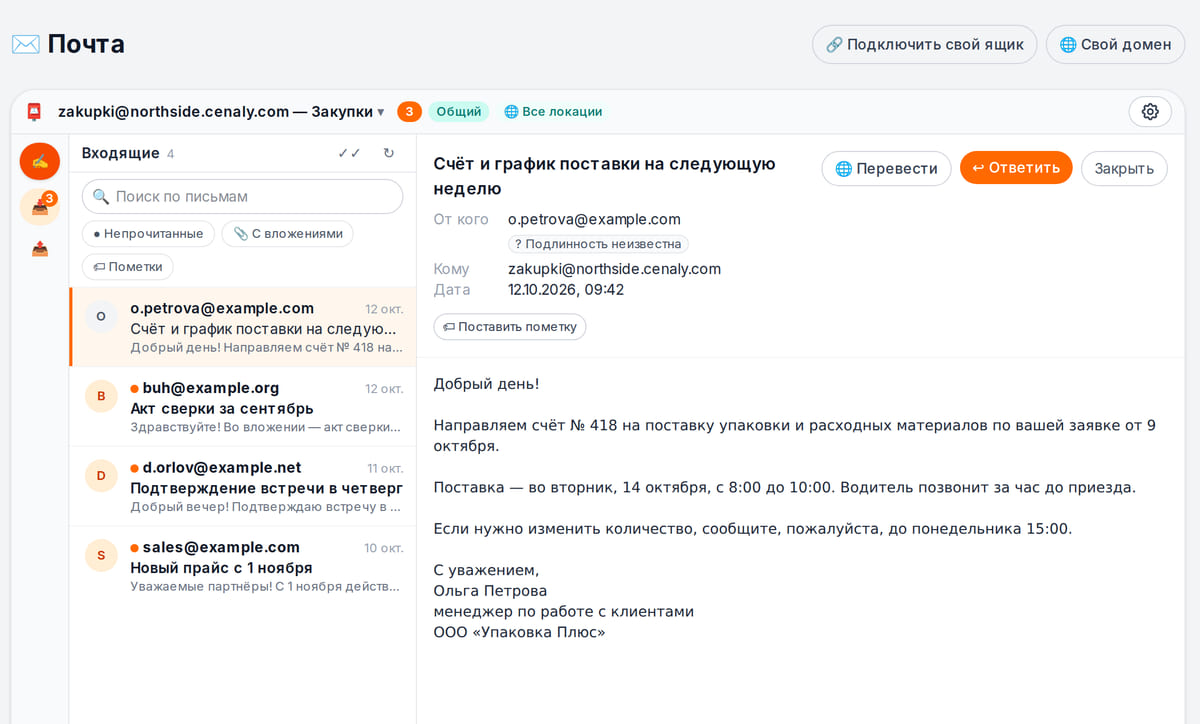Click the Ольга Петрова signature name

pos(491,591)
